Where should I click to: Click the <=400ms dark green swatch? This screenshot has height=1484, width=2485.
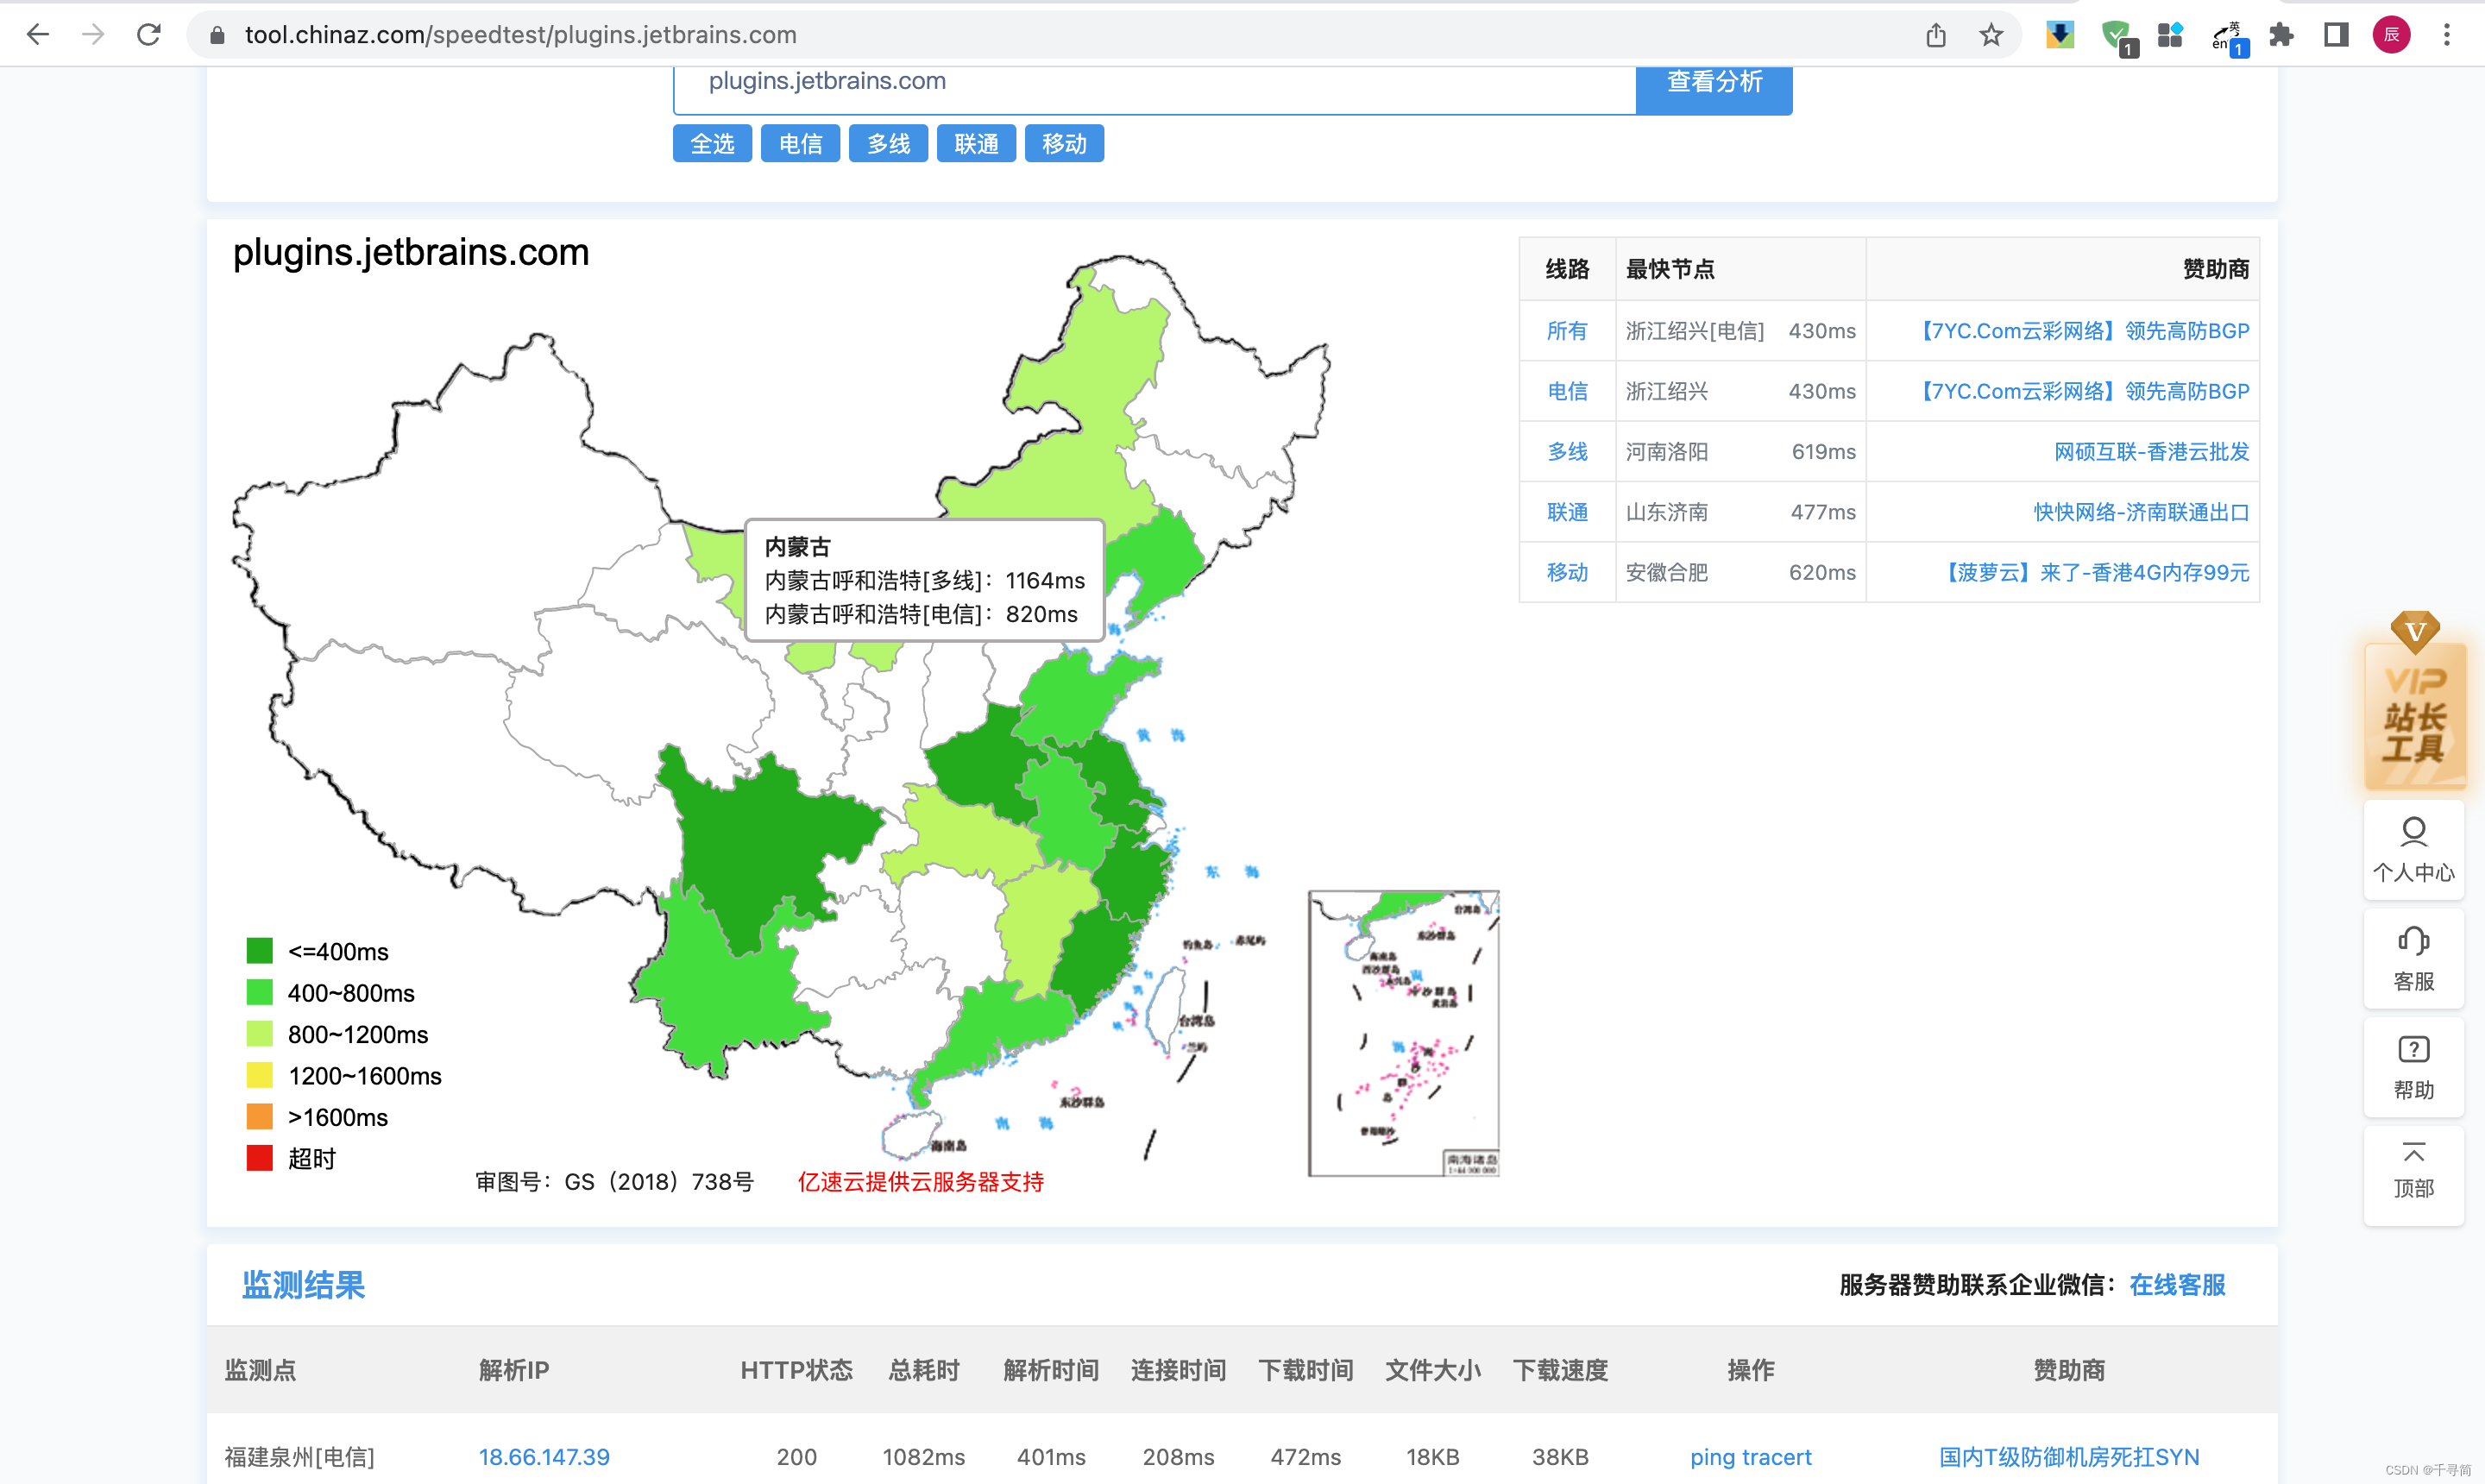(259, 951)
